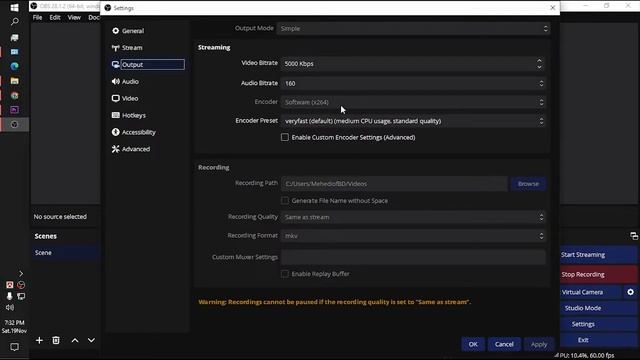Screen dimensions: 640x360
Task: Click the microphone icon in system tray
Action: pos(9,296)
